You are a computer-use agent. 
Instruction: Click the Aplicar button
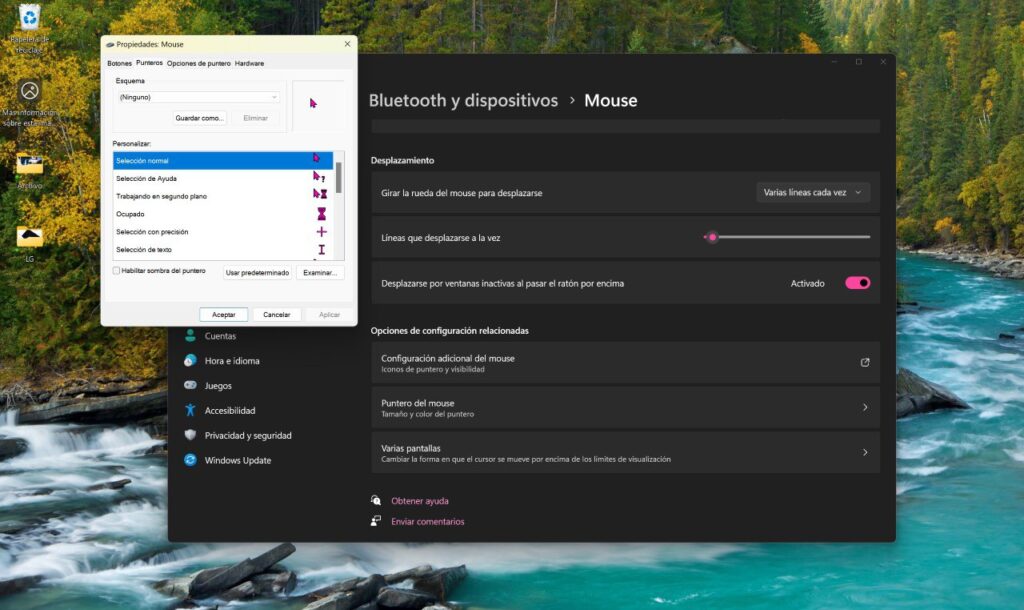tap(329, 315)
